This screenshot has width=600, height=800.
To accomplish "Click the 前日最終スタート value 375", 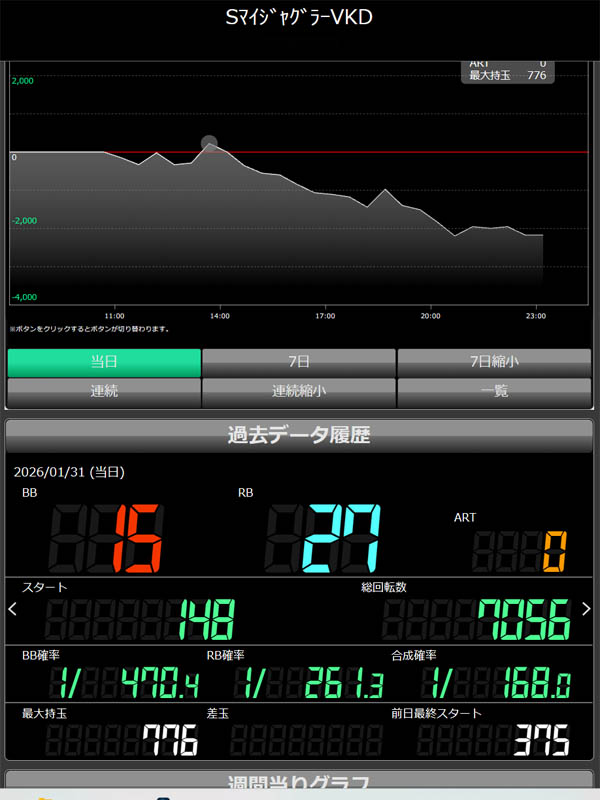I will pos(541,741).
